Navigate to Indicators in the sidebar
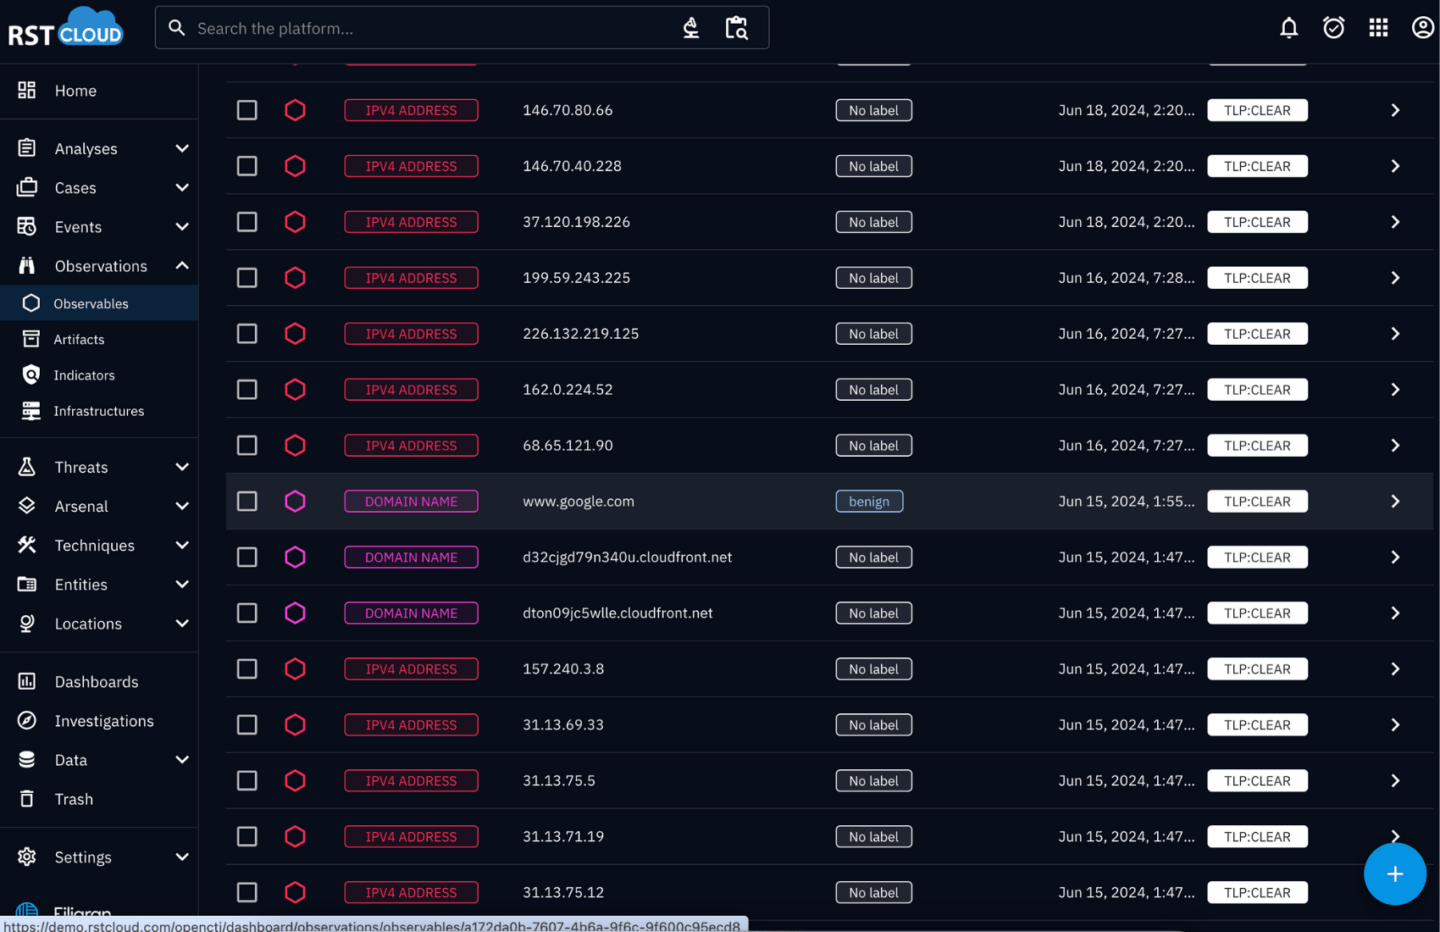 pyautogui.click(x=84, y=375)
